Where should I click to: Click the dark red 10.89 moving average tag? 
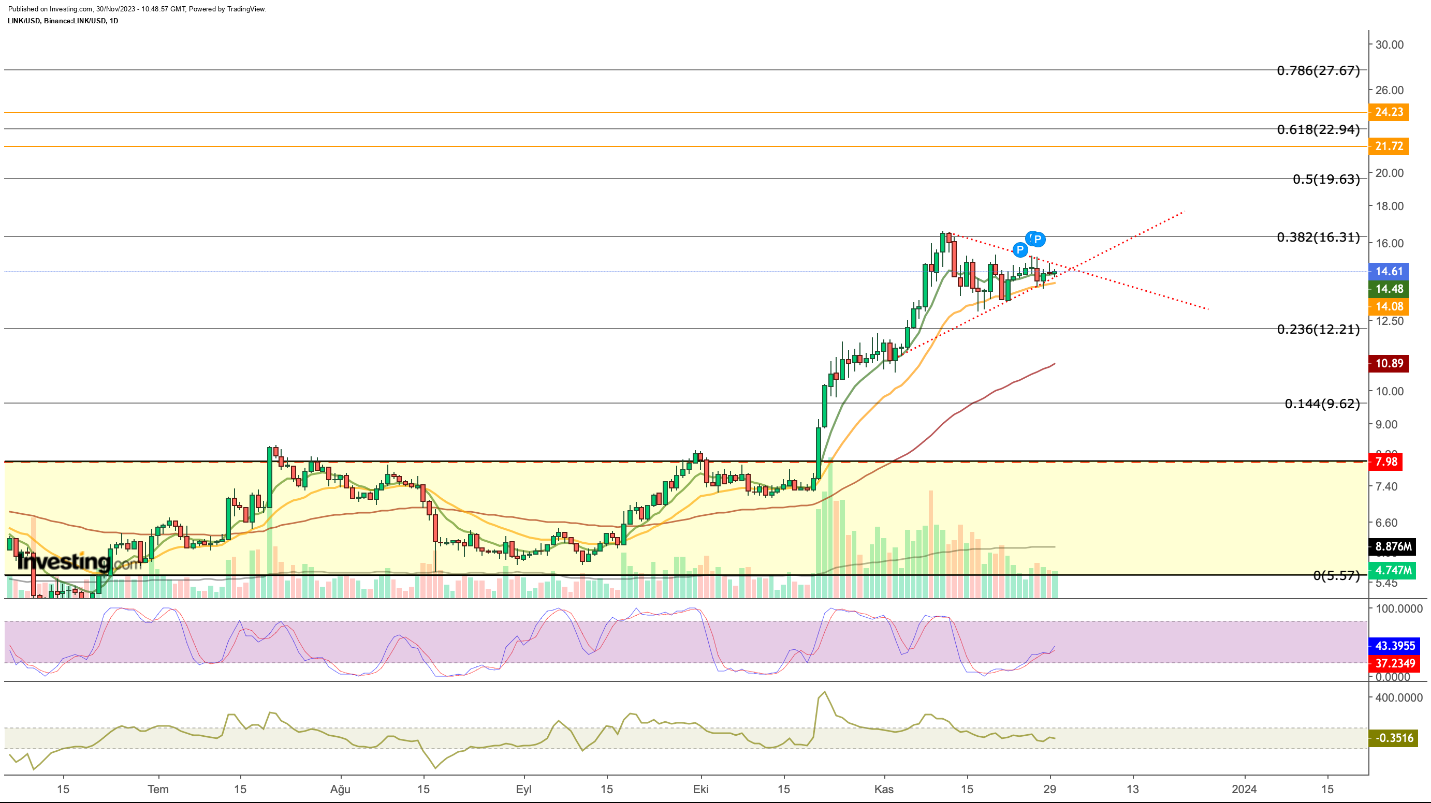tap(1390, 362)
